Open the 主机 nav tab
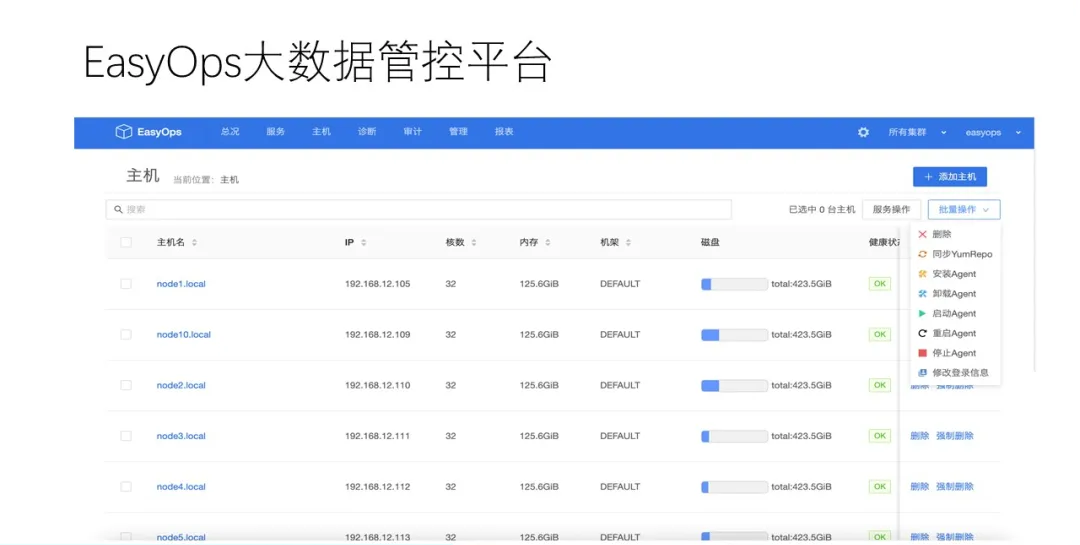Image resolution: width=1080 pixels, height=545 pixels. [321, 132]
